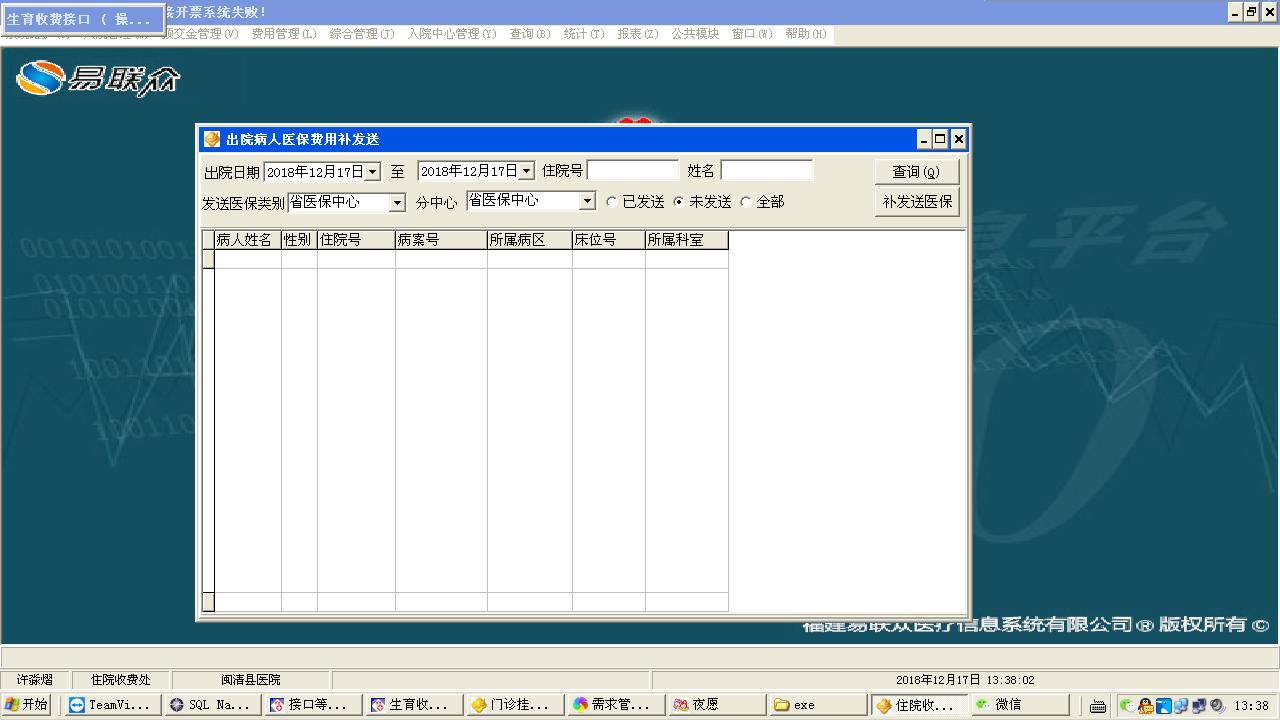Open the 入院中心管理(Y) menu

(452, 34)
